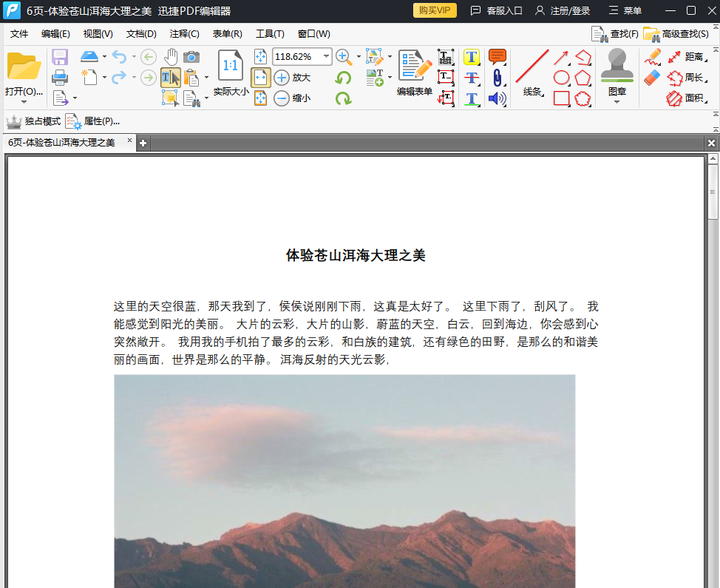Screen dimensions: 720x588
Task: Rotate view clockwise
Action: (x=343, y=98)
